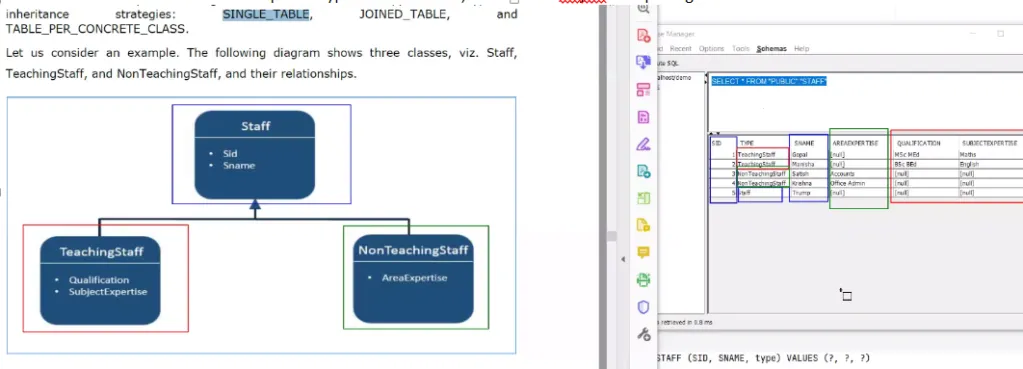Collapse the tools pane with left arrow

coord(622,259)
